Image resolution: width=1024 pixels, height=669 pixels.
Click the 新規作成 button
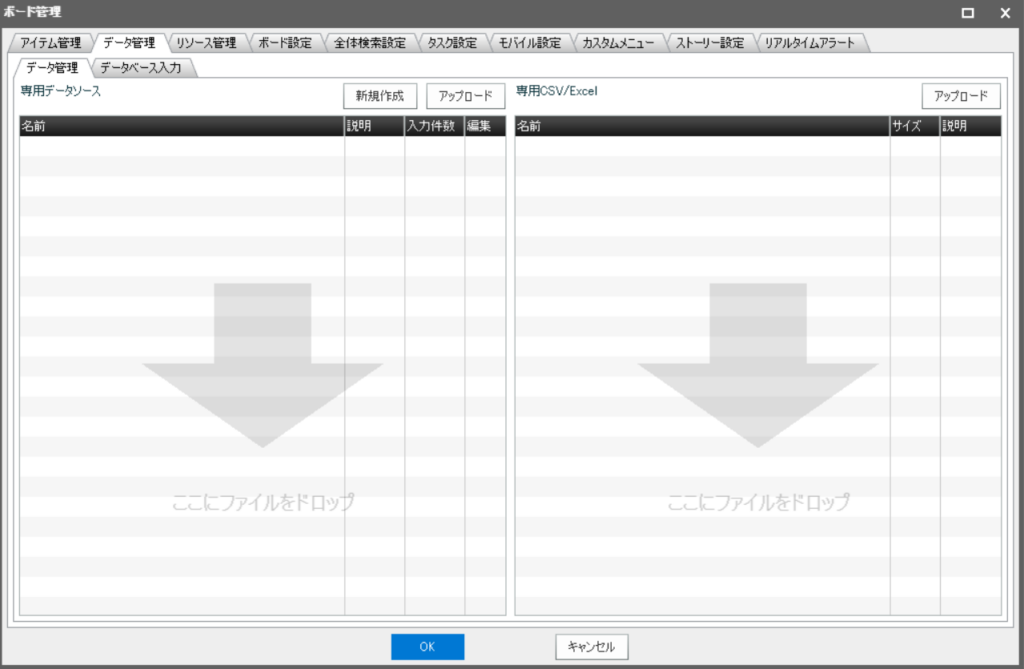click(379, 96)
